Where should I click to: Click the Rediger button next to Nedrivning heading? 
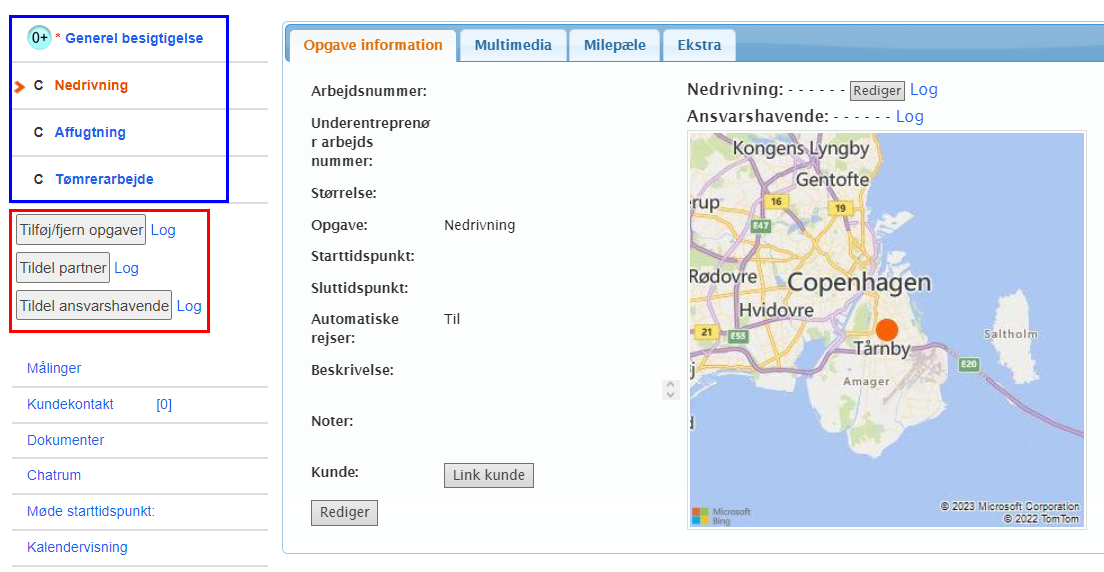click(876, 91)
